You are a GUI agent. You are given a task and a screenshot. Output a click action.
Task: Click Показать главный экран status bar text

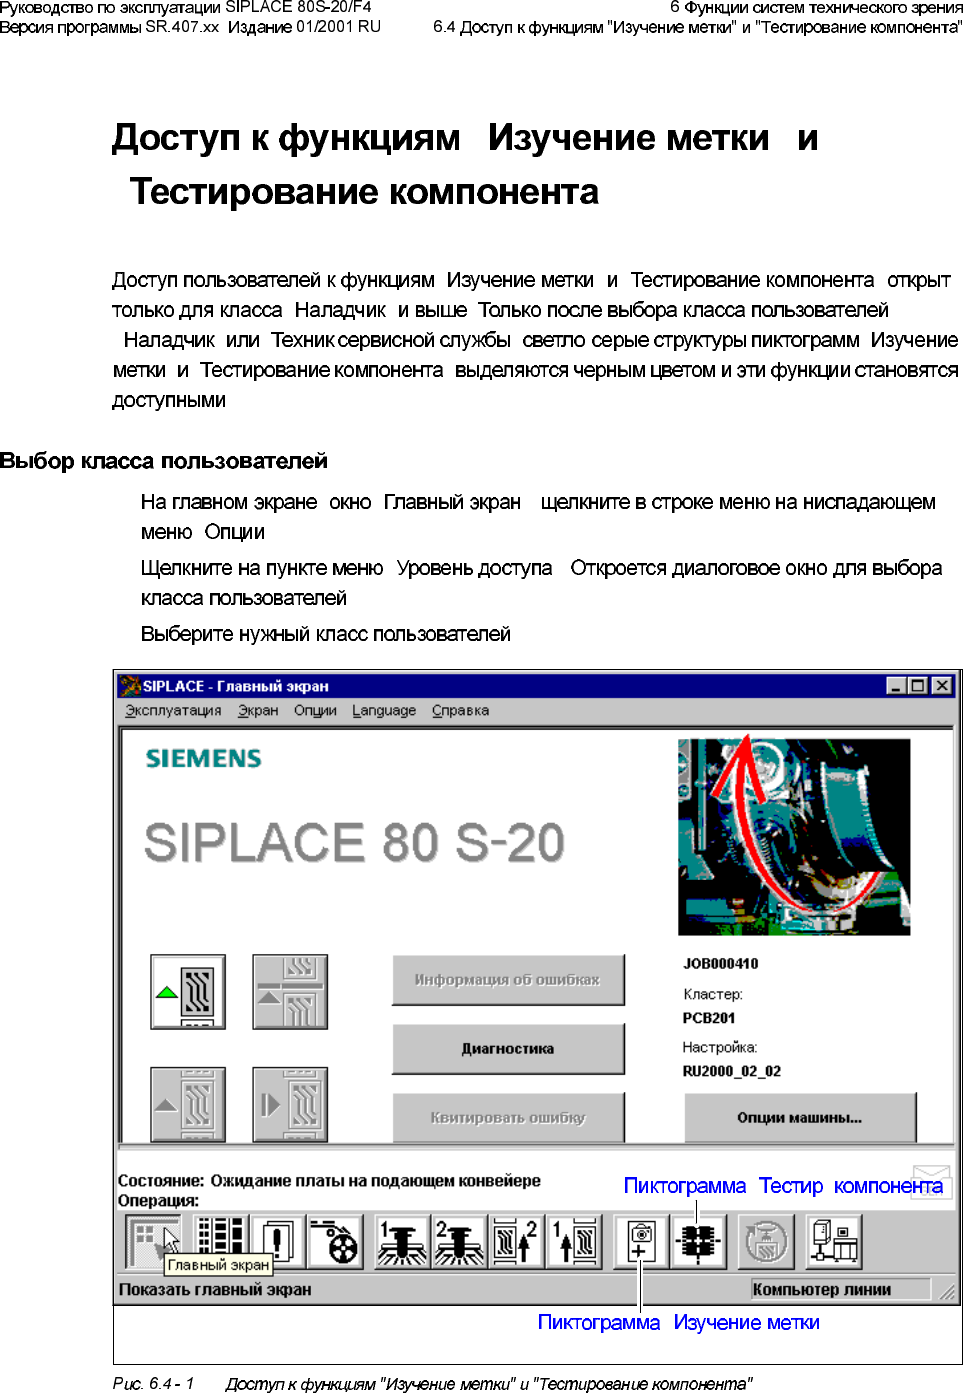215,1290
